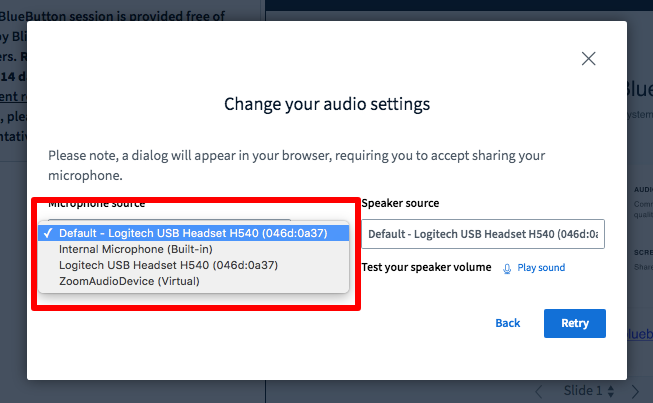This screenshot has height=403, width=653.
Task: Select Default - Logitech USB Headset H540 microphone option
Action: [193, 233]
